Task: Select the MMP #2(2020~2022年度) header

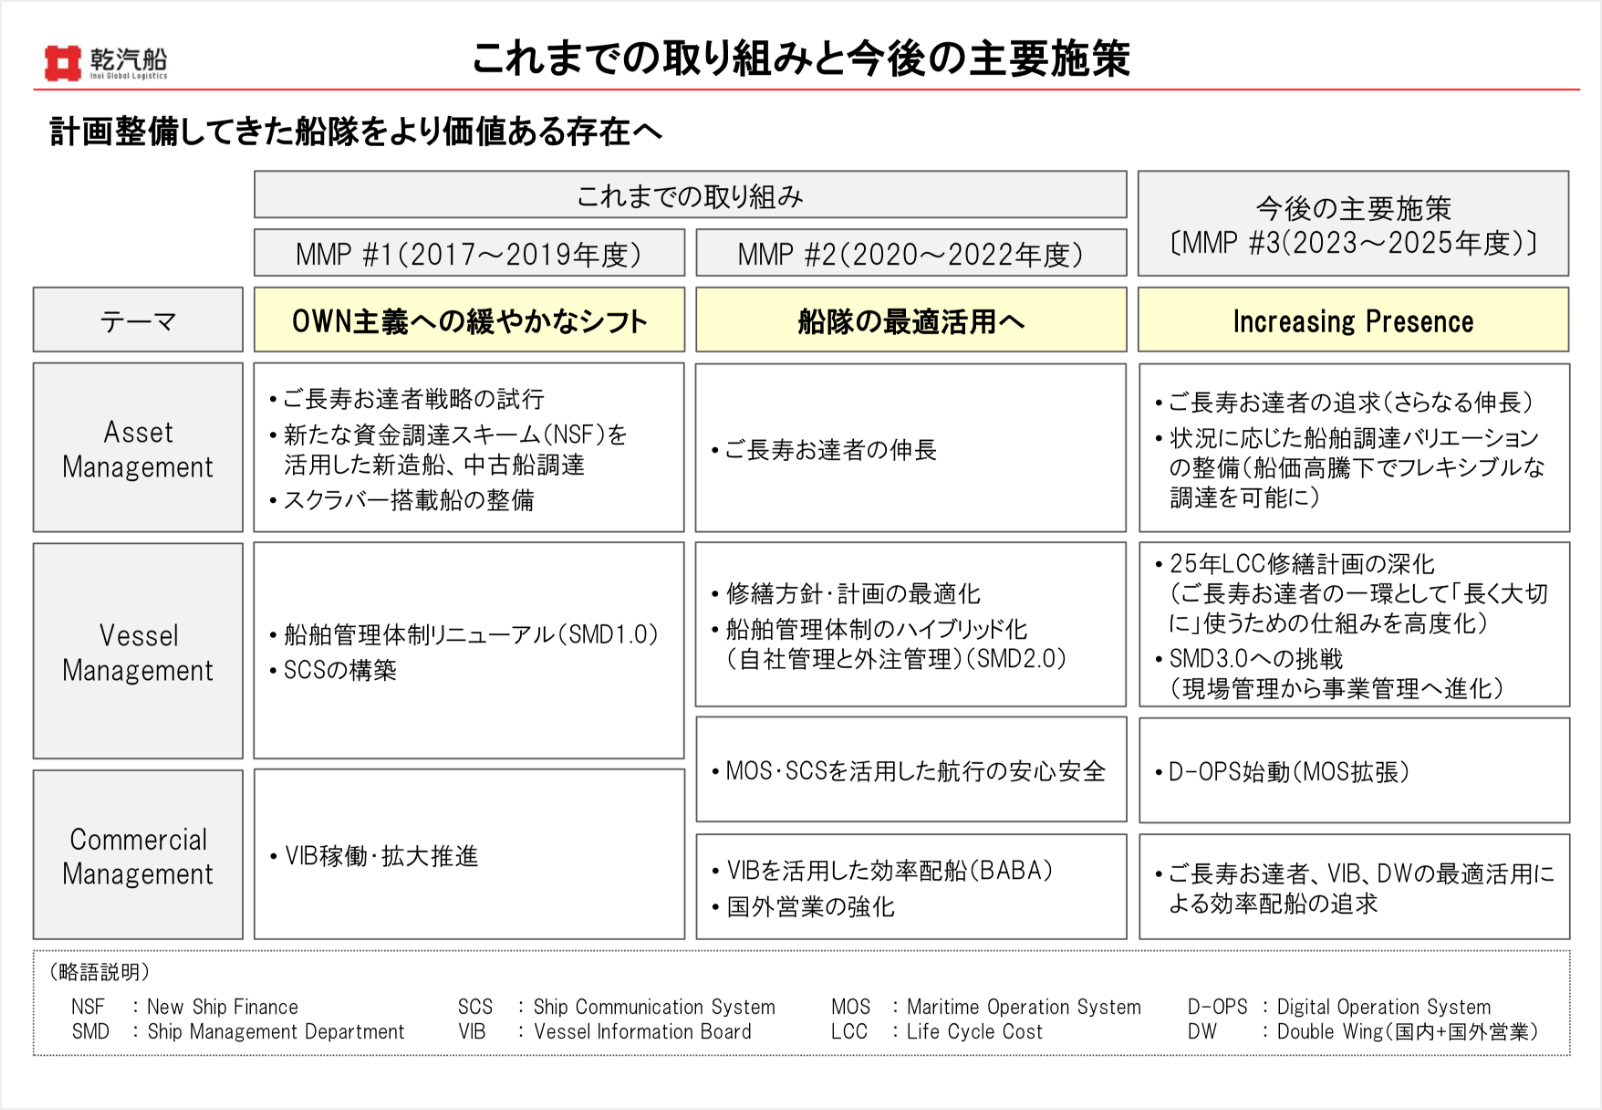Action: tap(911, 253)
